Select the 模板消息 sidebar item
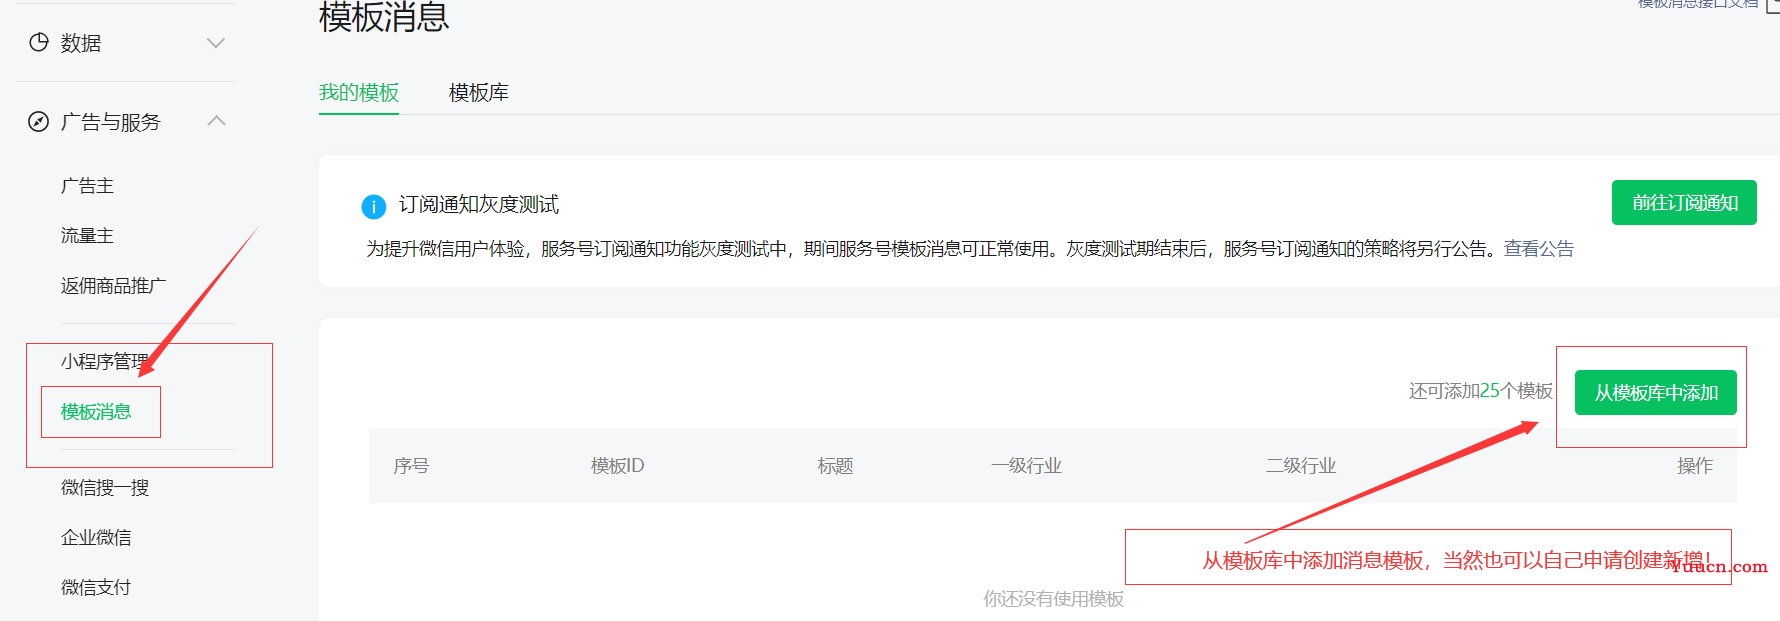The image size is (1780, 621). point(96,412)
